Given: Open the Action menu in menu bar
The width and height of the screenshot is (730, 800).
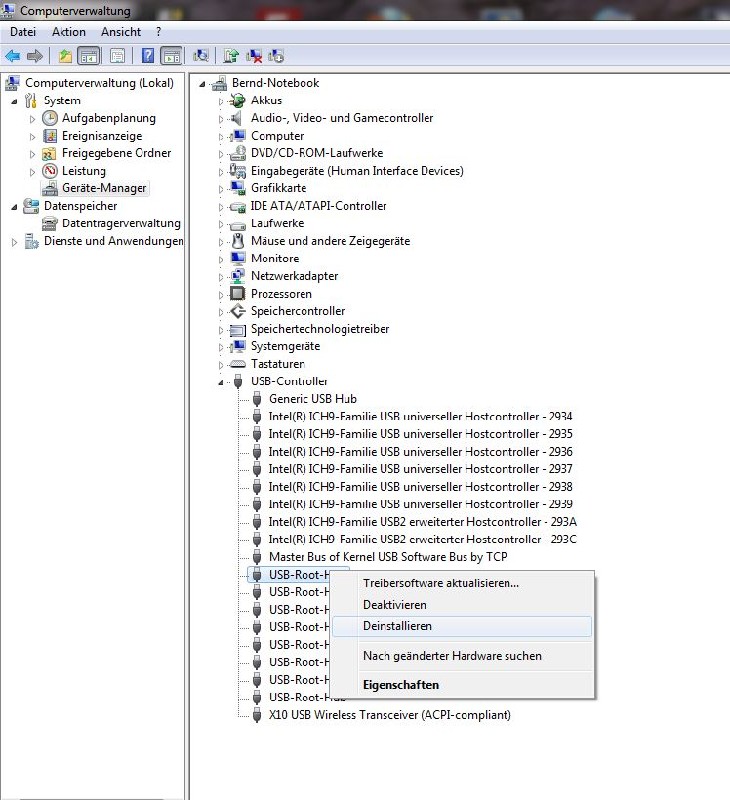Looking at the screenshot, I should [69, 32].
